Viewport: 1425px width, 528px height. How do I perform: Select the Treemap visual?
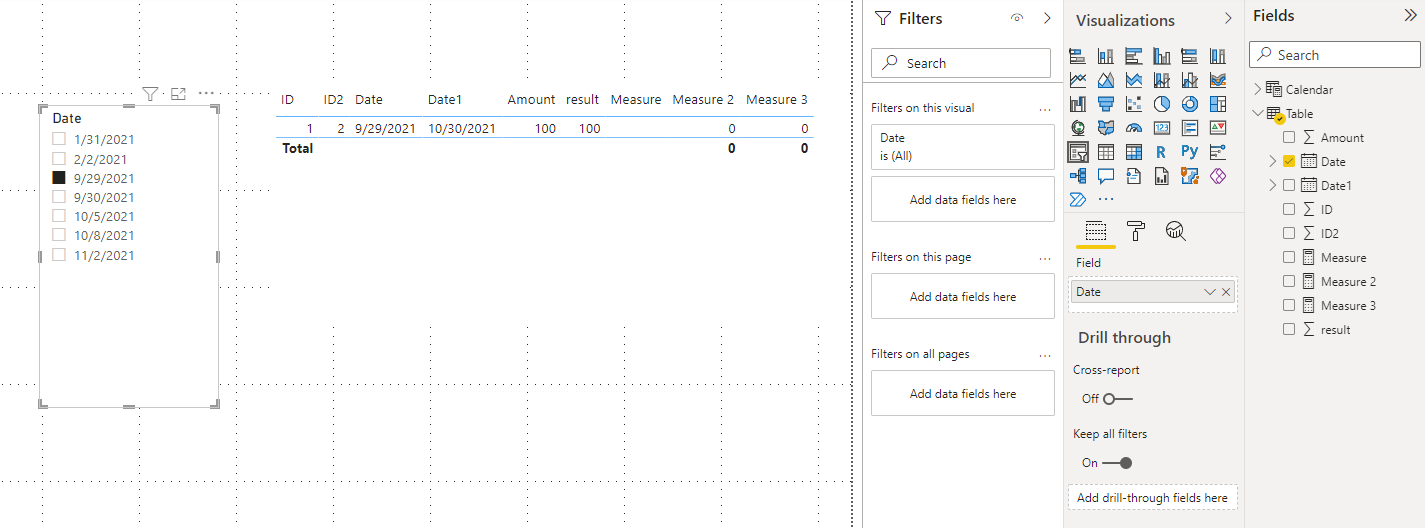(x=1218, y=104)
